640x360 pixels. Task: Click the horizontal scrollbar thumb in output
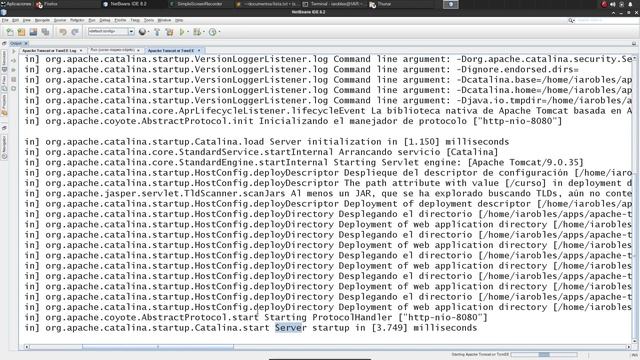158,347
